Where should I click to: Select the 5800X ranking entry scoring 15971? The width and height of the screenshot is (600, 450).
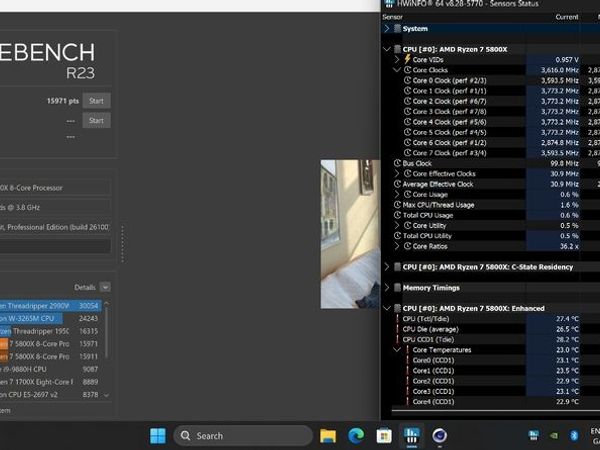coord(51,344)
